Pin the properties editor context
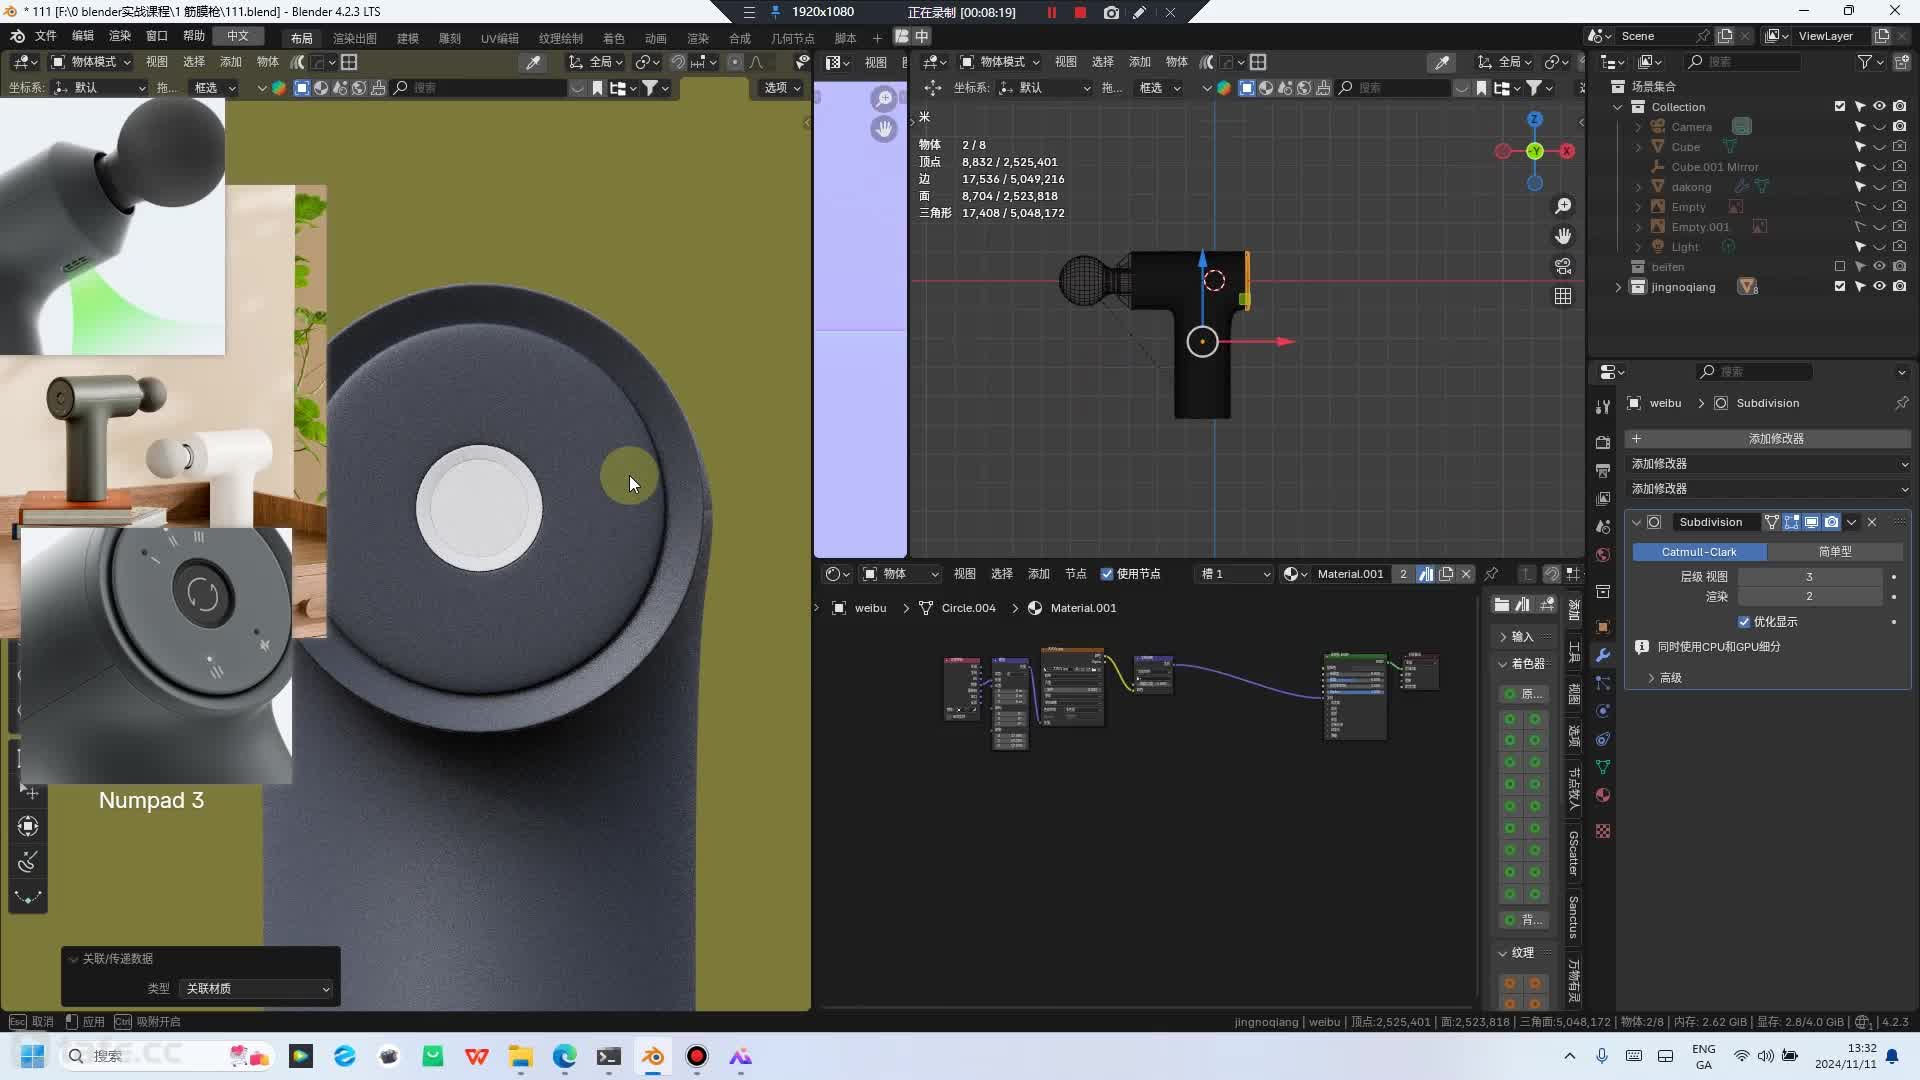Viewport: 1920px width, 1080px height. (1901, 403)
